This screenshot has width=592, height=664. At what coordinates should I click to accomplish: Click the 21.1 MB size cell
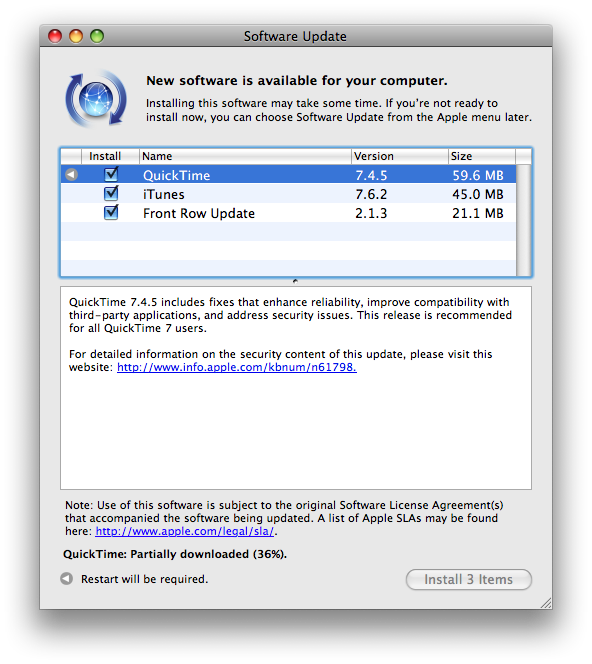click(478, 213)
